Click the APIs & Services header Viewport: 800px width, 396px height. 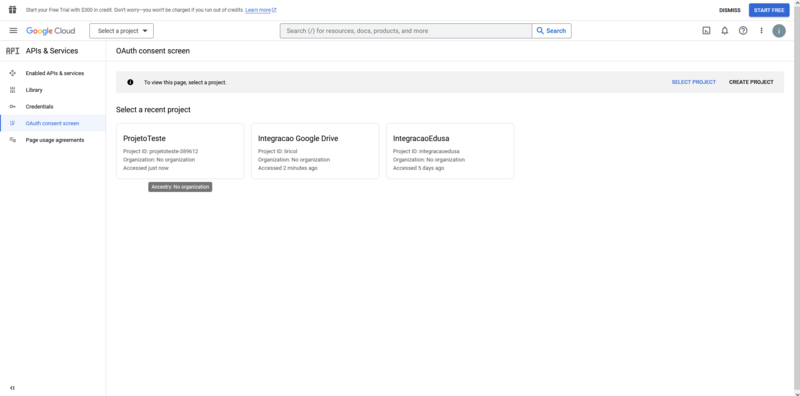[52, 51]
